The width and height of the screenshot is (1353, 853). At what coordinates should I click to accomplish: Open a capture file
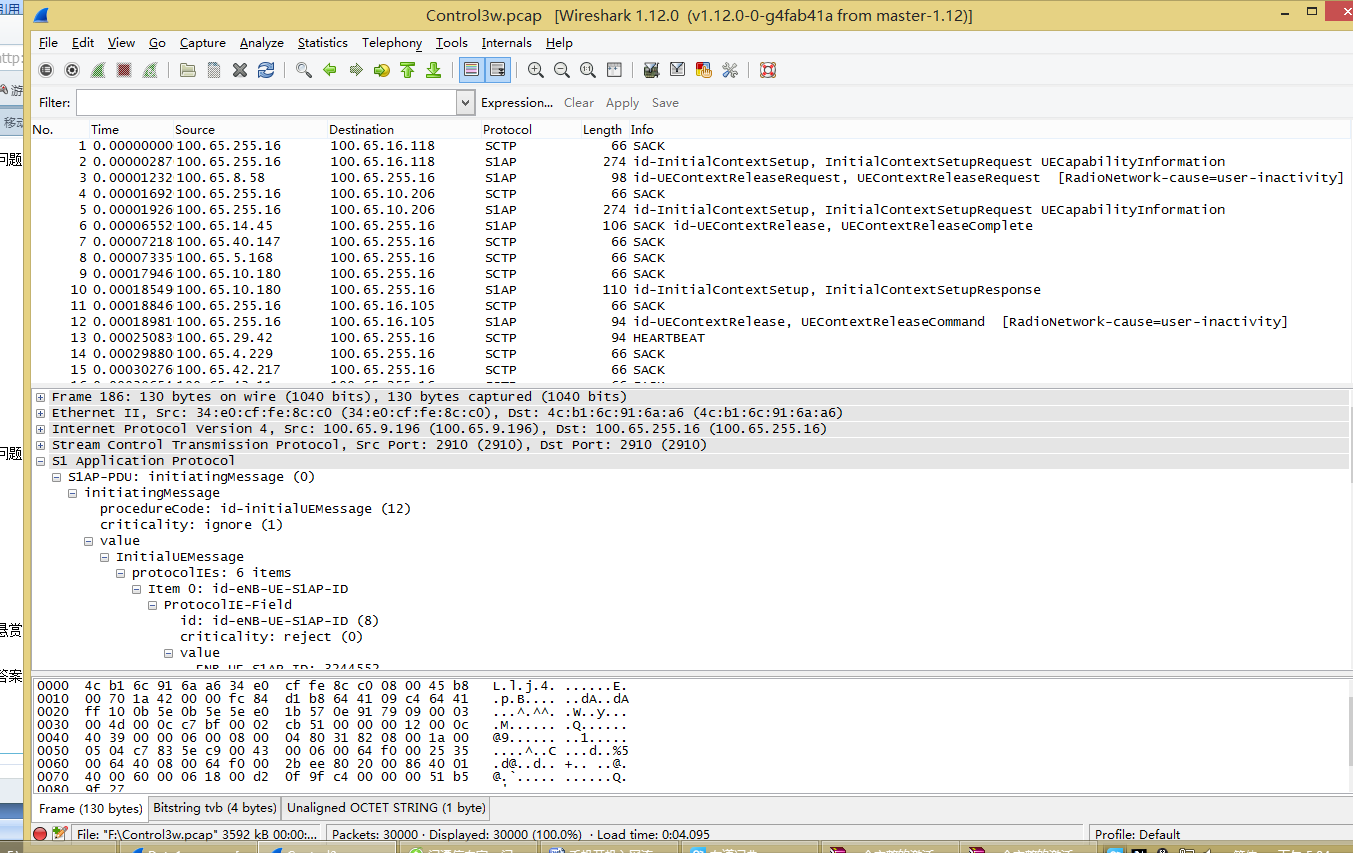click(188, 70)
